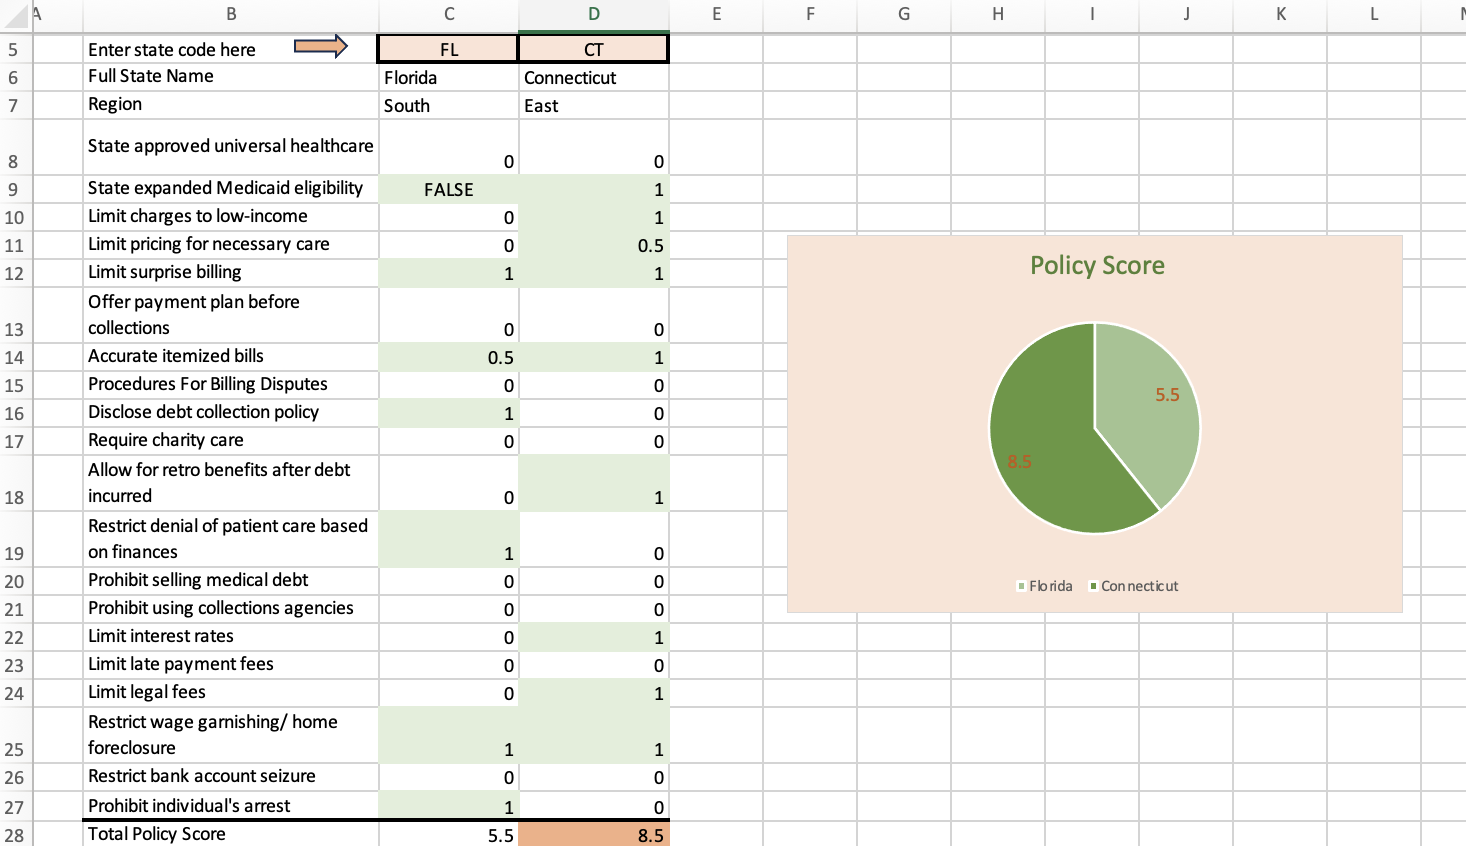Click column D header
The image size is (1466, 846).
593,14
